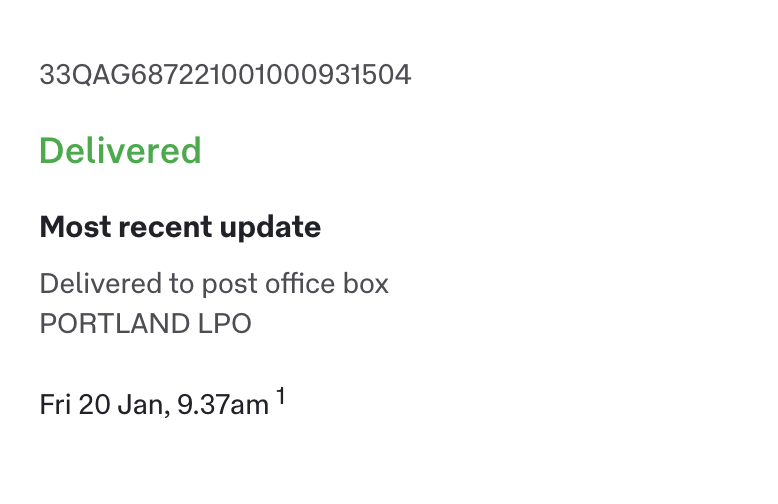
Task: Click the word "post" in the description
Action: 230,285
